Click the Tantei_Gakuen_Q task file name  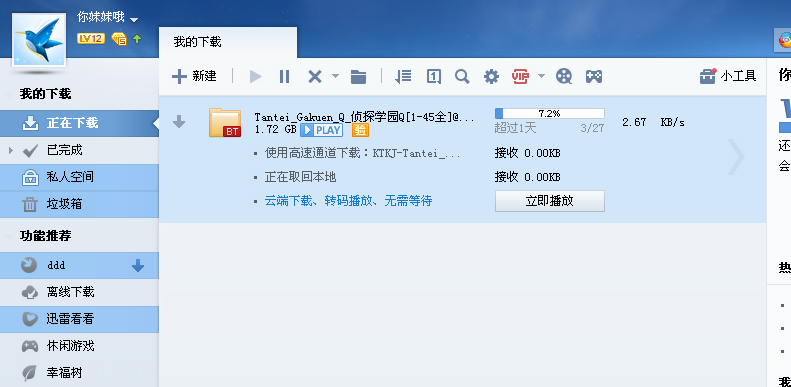click(365, 117)
